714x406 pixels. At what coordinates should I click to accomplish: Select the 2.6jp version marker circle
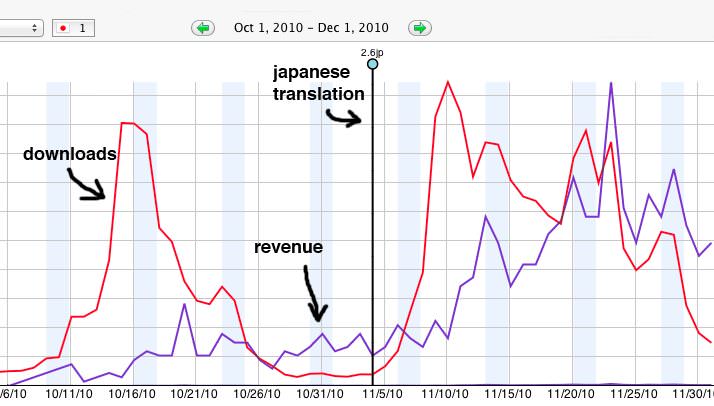[373, 64]
